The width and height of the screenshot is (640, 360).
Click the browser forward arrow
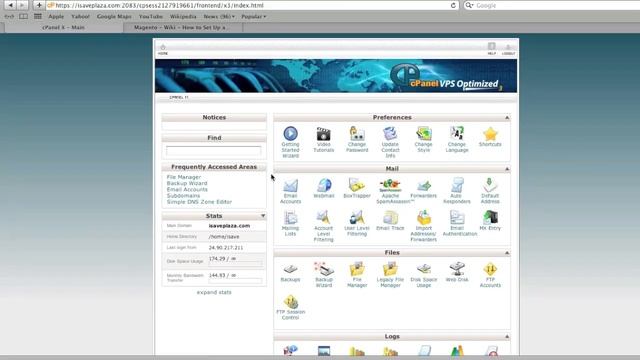22,5
